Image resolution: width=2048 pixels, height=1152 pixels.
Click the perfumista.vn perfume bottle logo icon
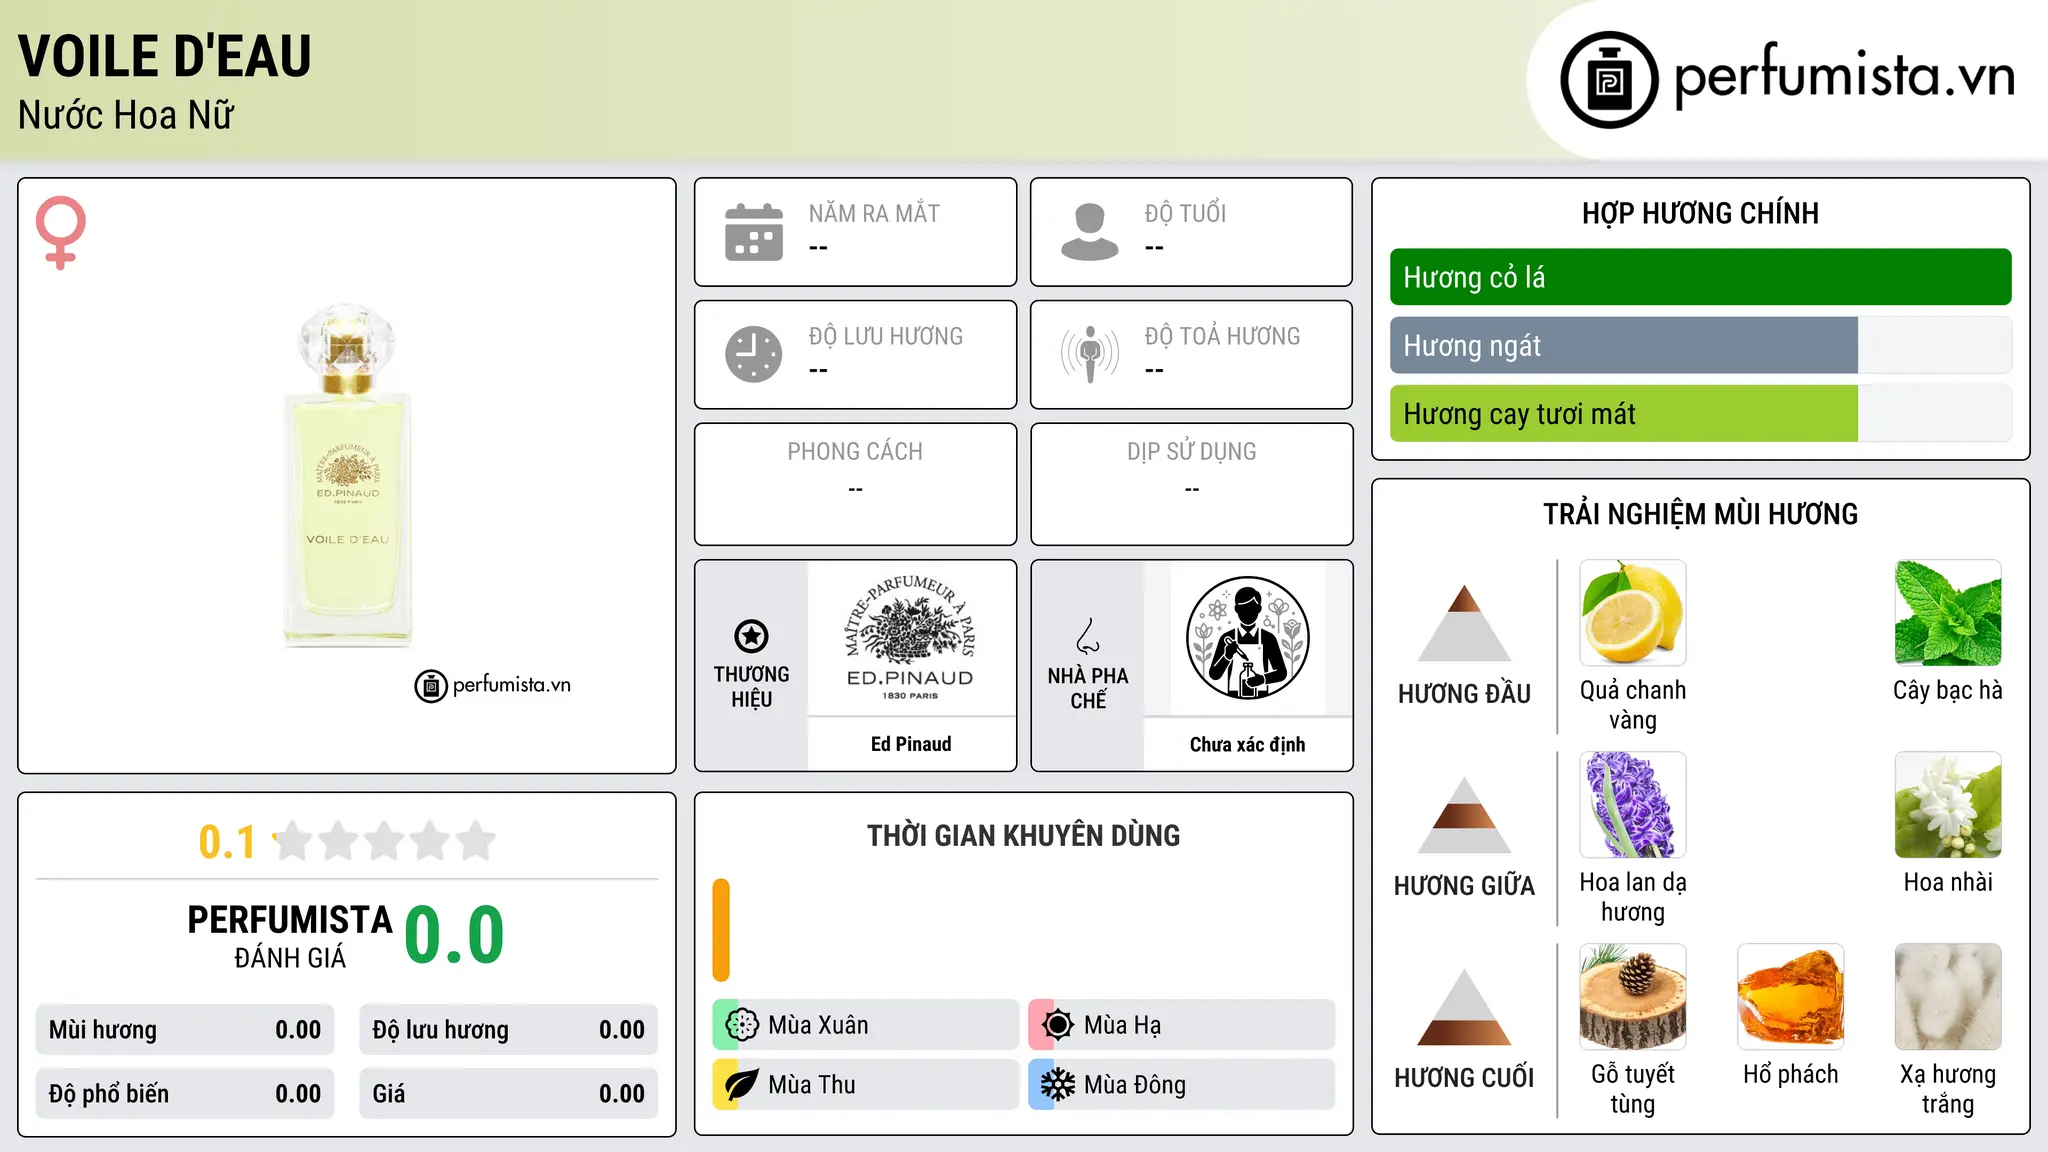[1609, 80]
